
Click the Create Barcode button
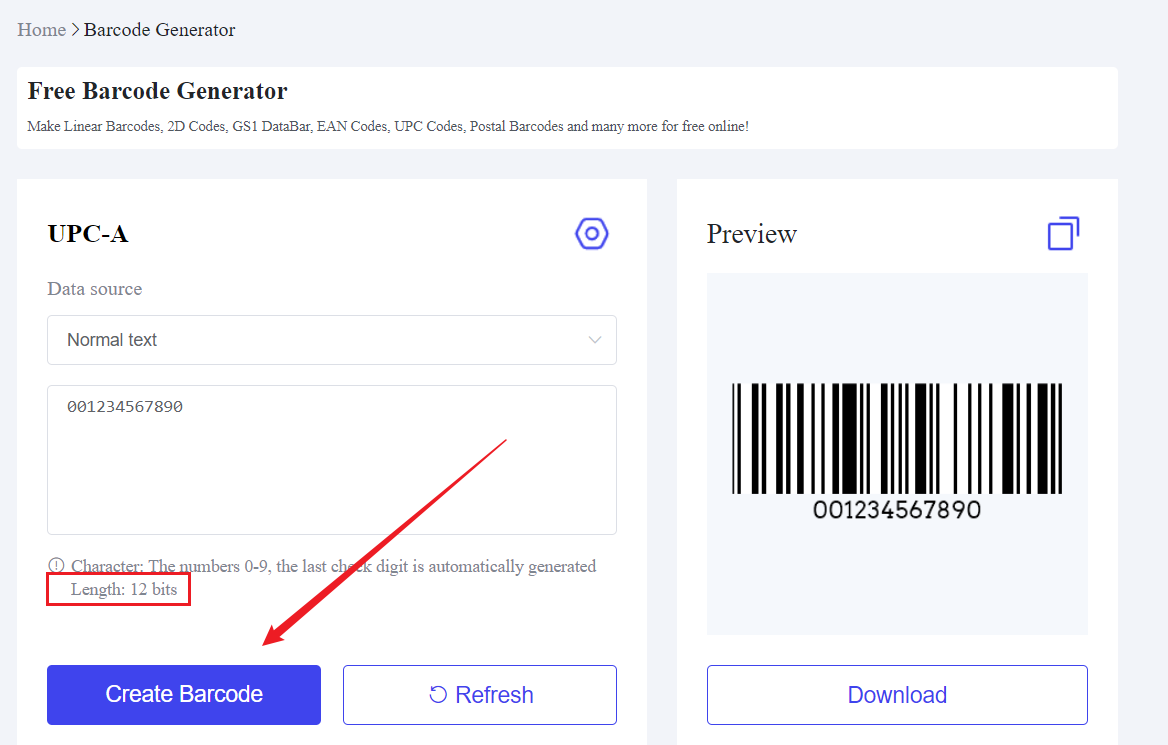click(184, 694)
